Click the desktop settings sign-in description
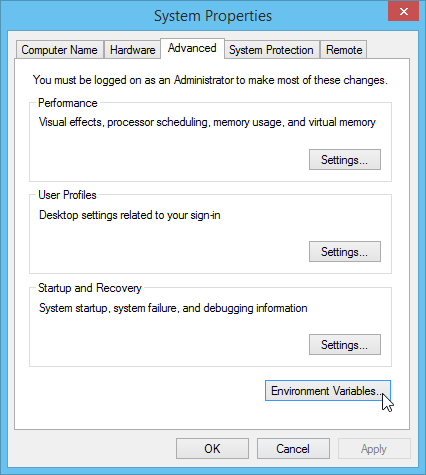The image size is (426, 475). pyautogui.click(x=130, y=215)
